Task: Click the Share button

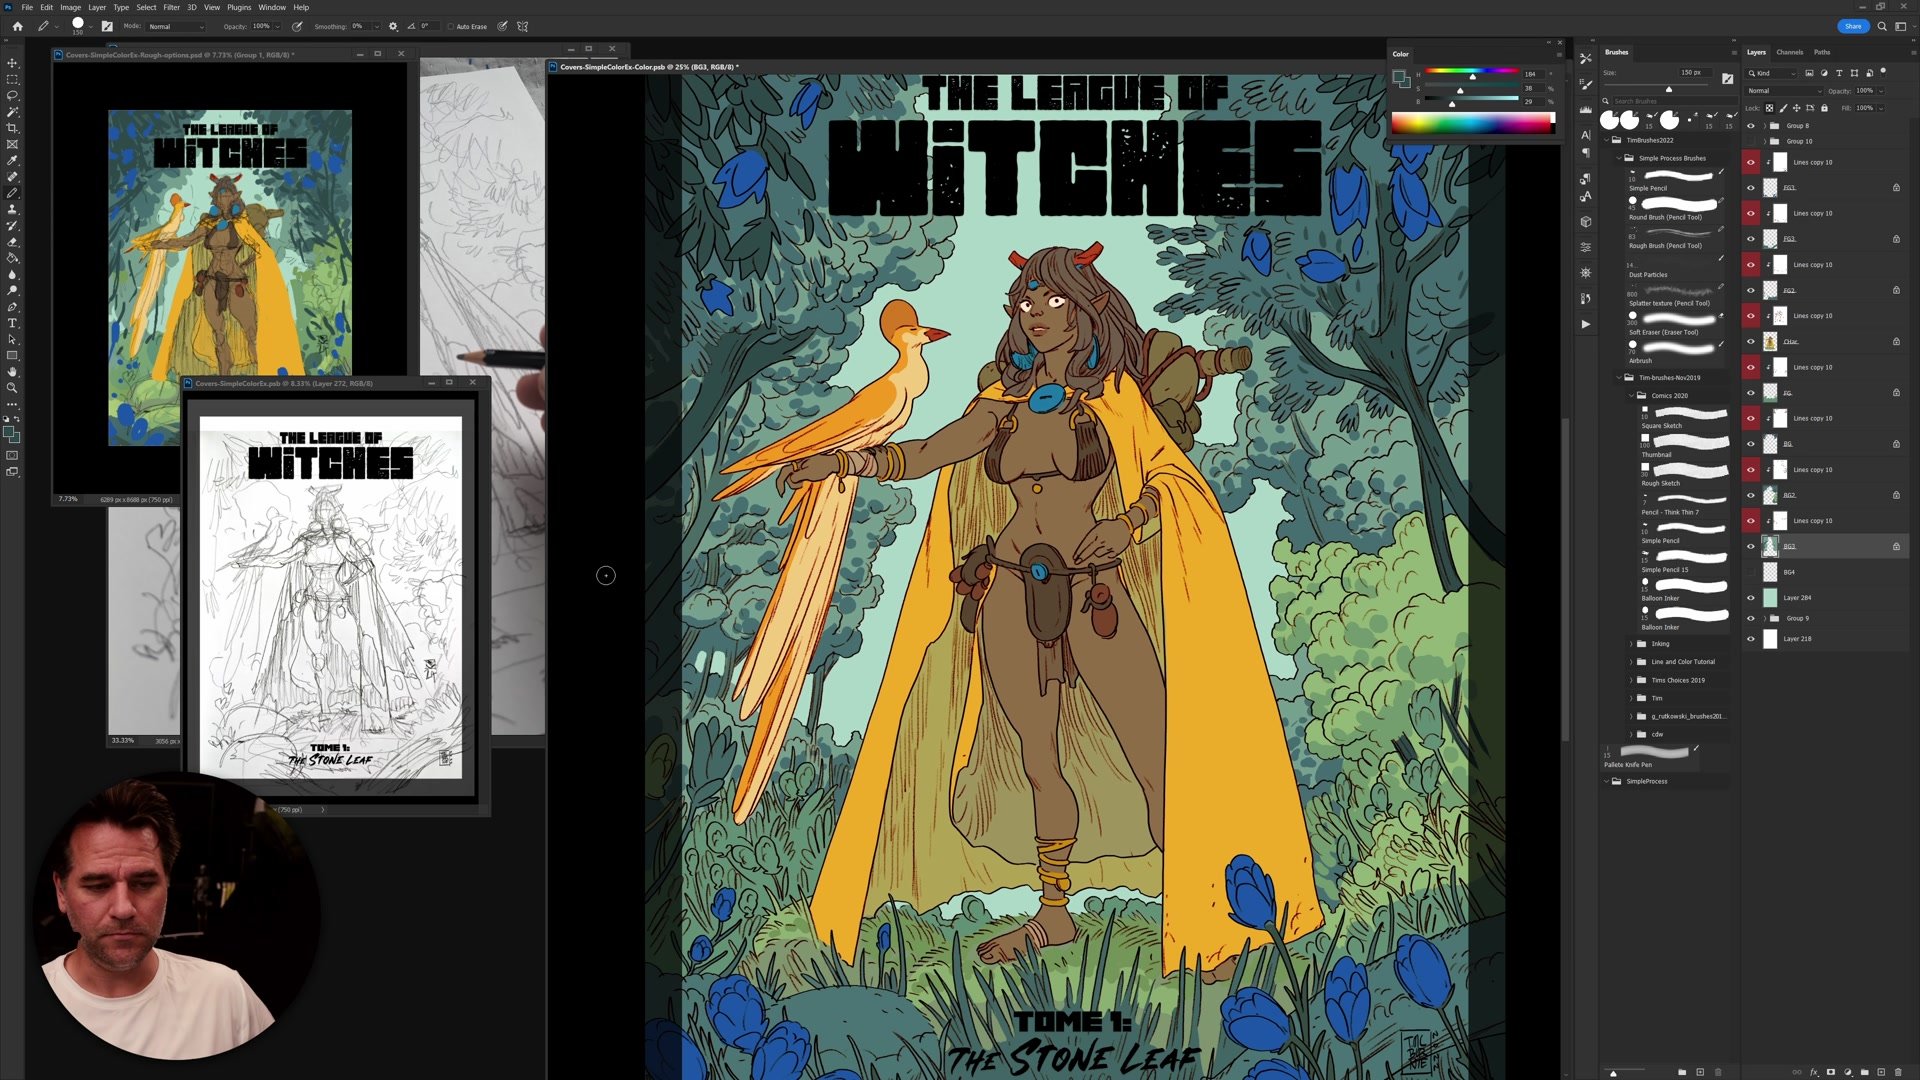Action: coord(1852,26)
